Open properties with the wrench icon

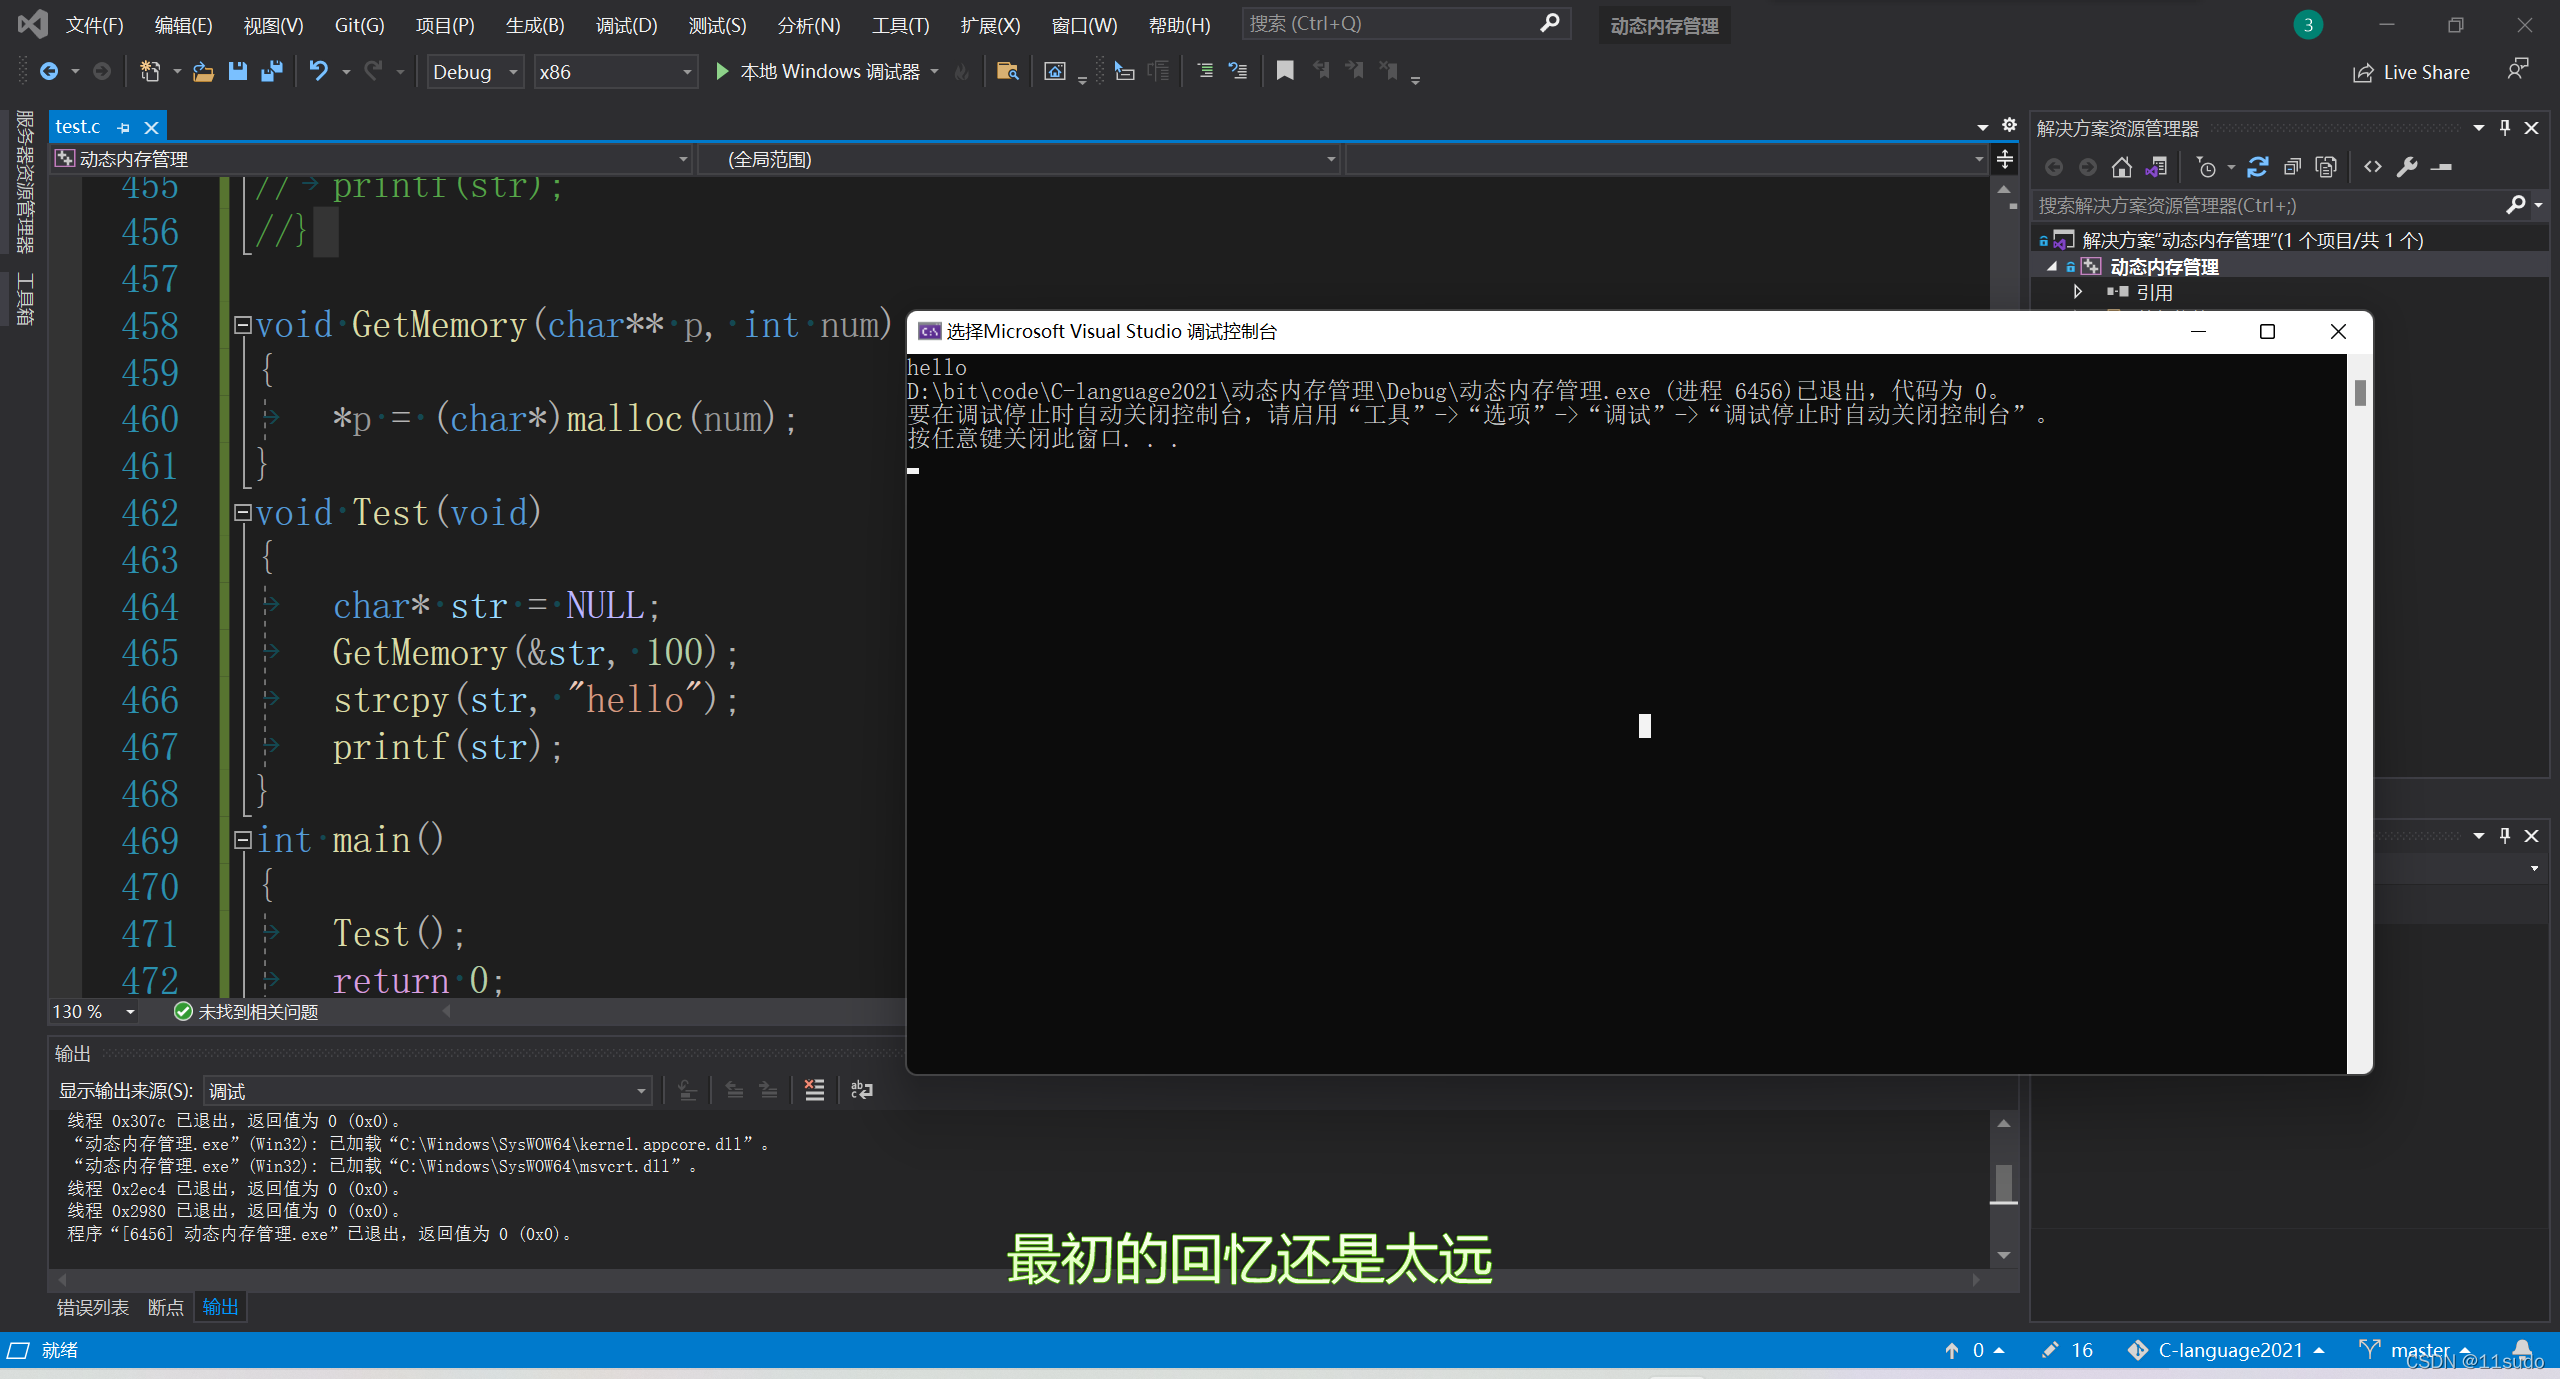coord(2407,167)
